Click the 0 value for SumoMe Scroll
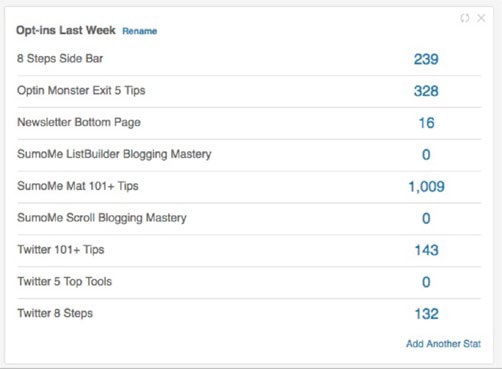This screenshot has width=502, height=369. (x=426, y=218)
